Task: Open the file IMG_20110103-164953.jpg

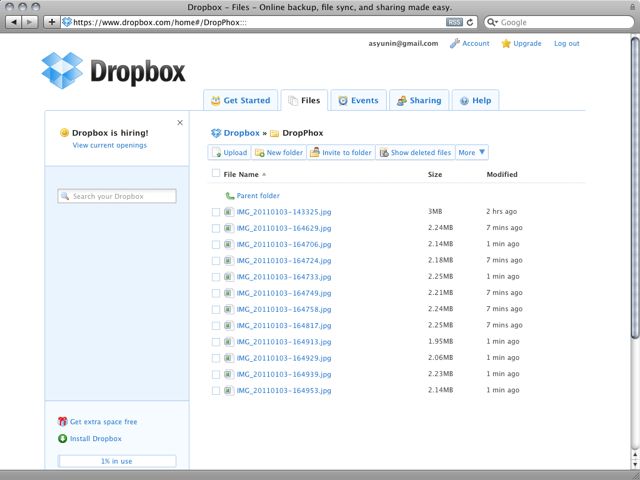Action: [x=284, y=391]
